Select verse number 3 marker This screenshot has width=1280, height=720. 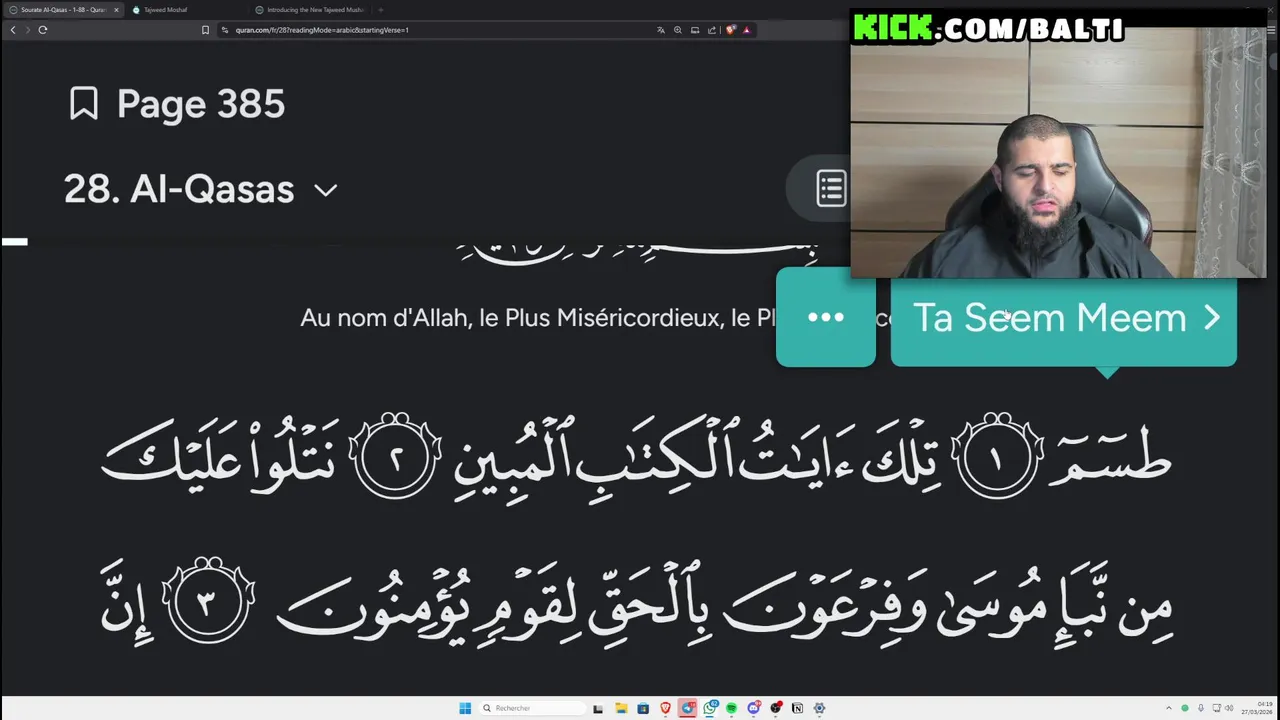tap(208, 603)
